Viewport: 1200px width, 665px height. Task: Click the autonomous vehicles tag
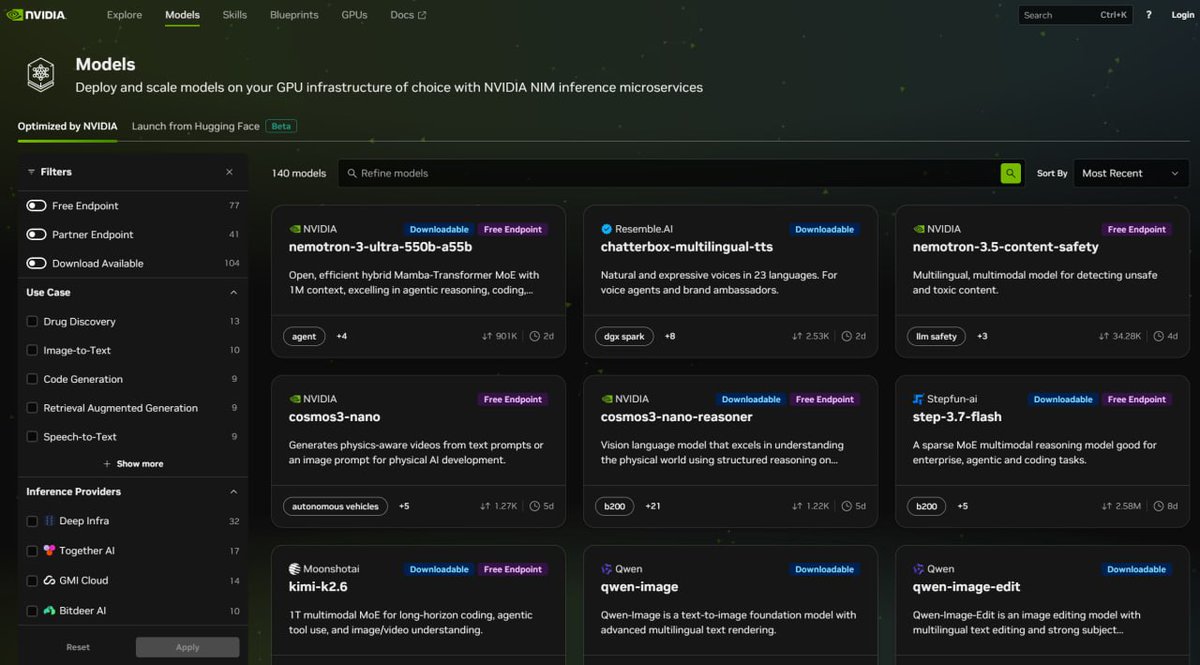[x=335, y=506]
